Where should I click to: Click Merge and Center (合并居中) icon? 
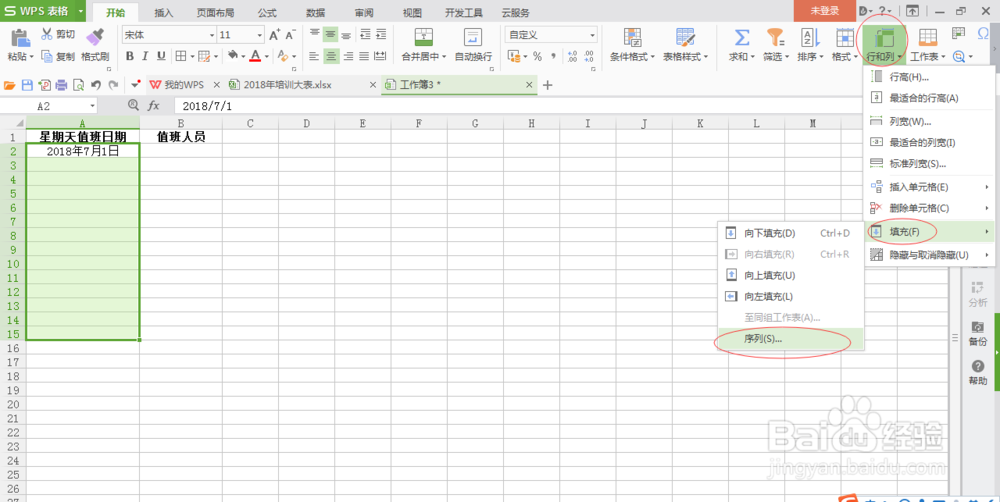click(x=423, y=38)
